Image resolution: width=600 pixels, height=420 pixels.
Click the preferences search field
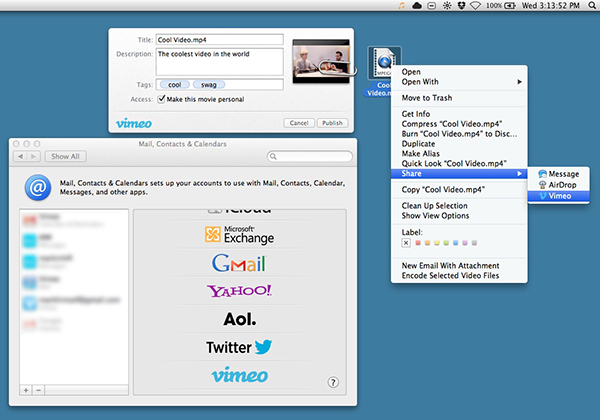310,156
